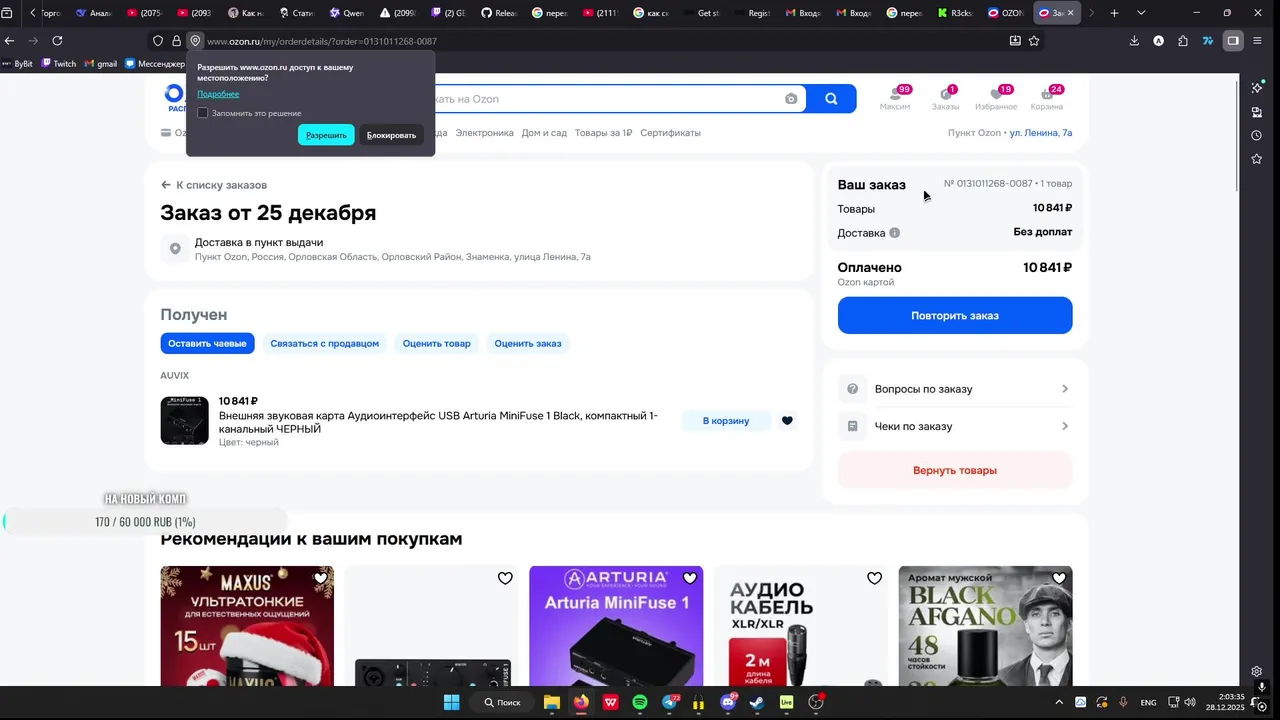Click Связаться с продавцом button

click(x=325, y=343)
